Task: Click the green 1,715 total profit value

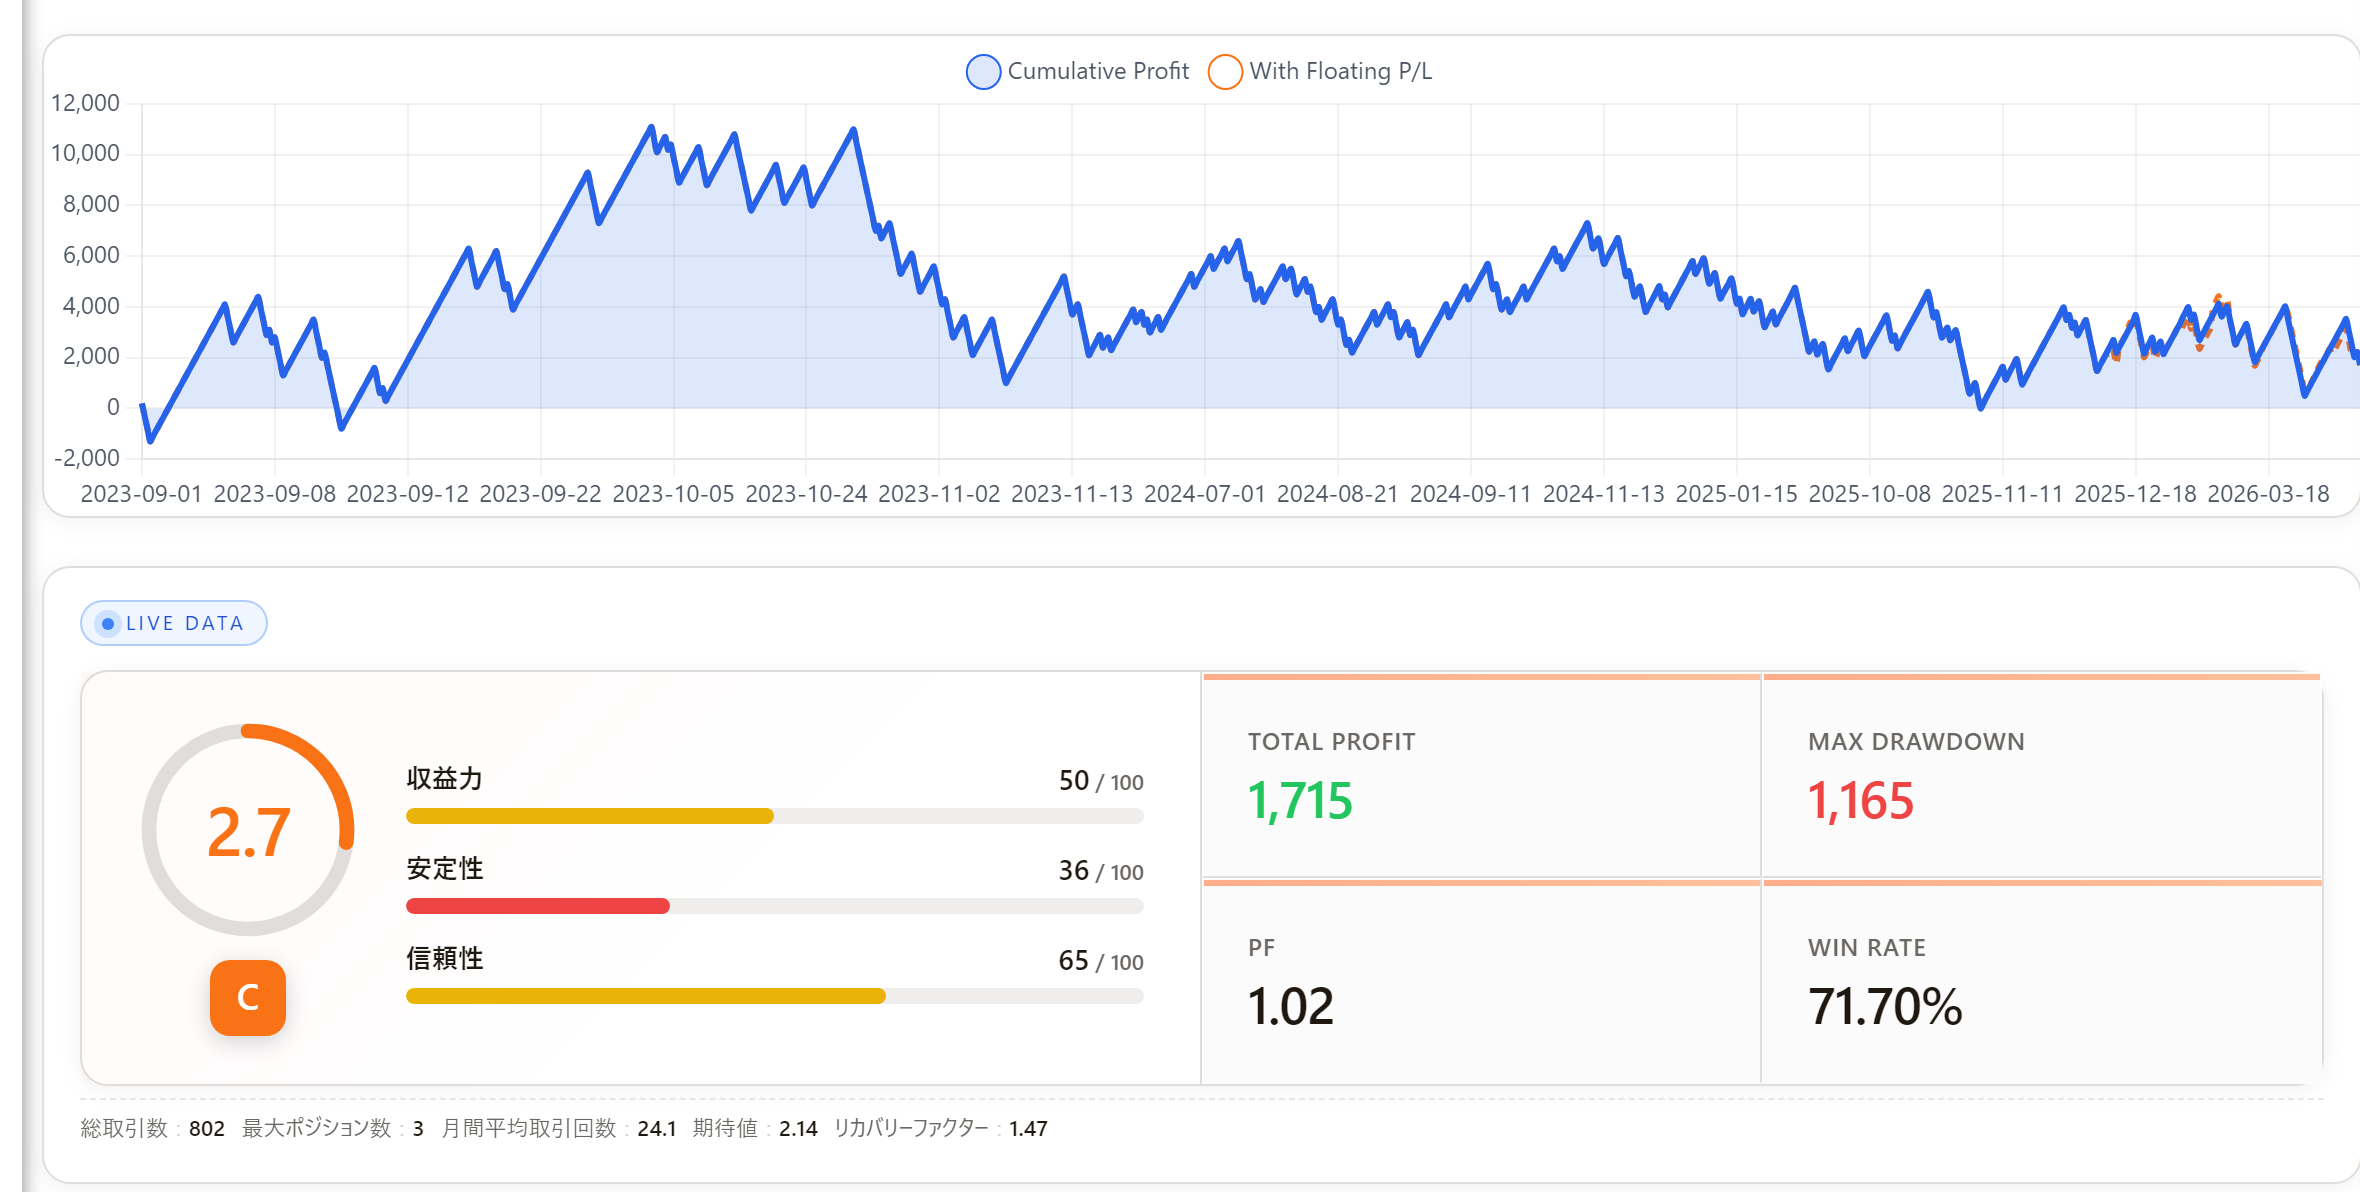Action: tap(1300, 801)
